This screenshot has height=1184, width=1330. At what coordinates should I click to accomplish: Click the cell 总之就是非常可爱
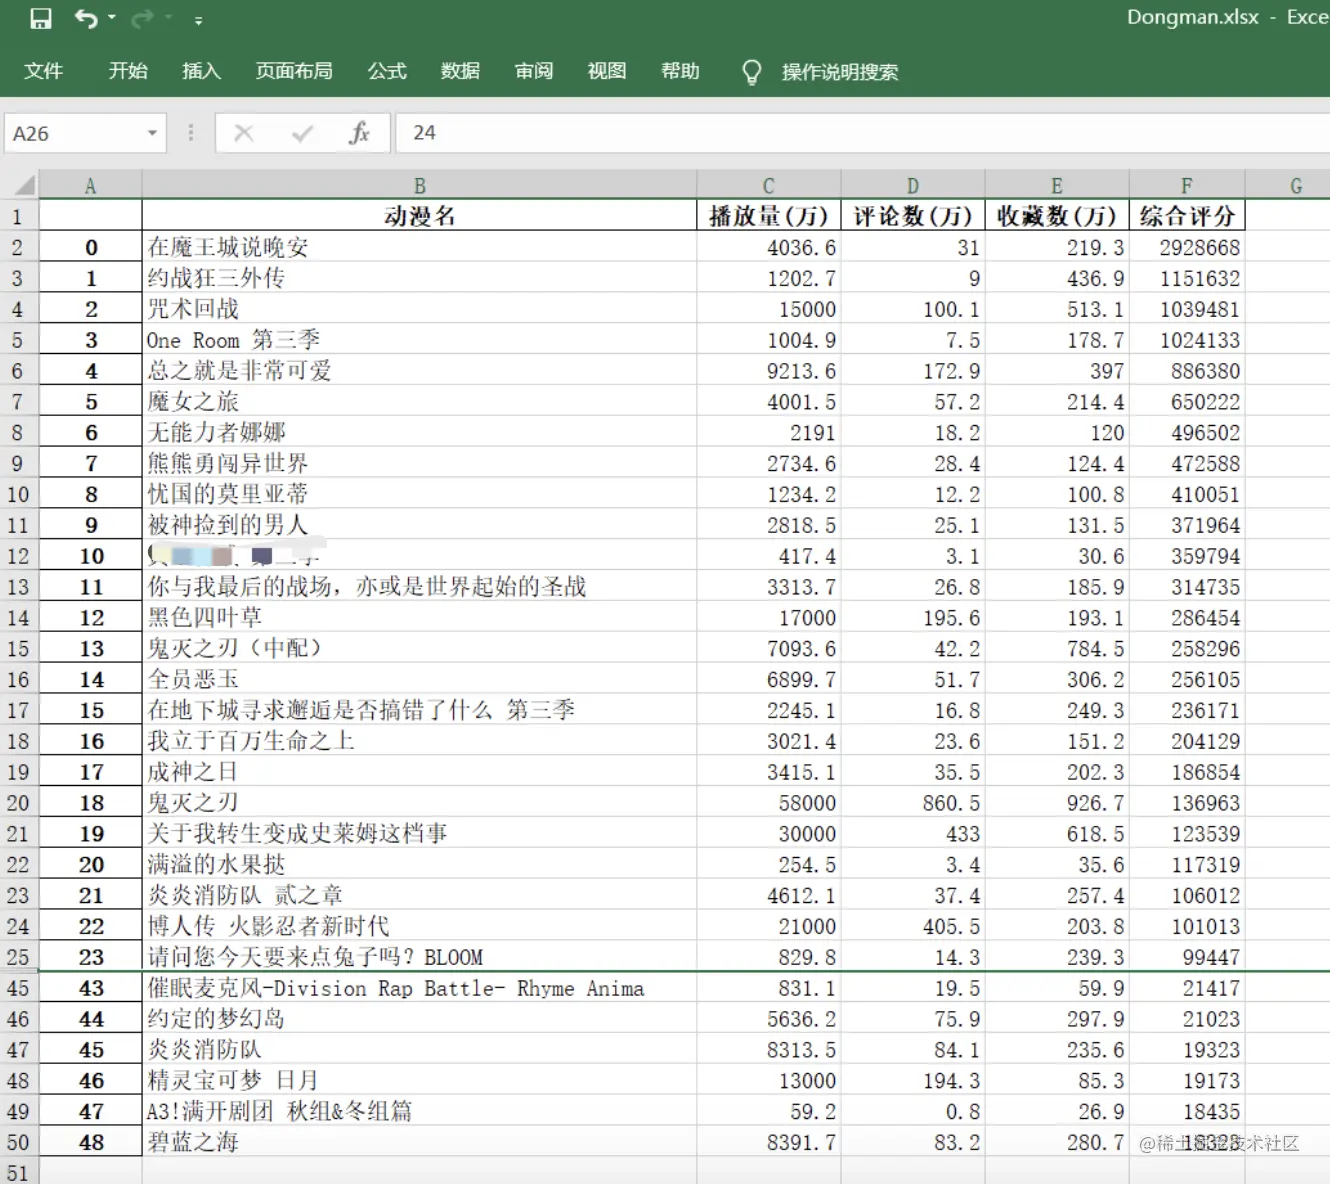click(x=419, y=371)
